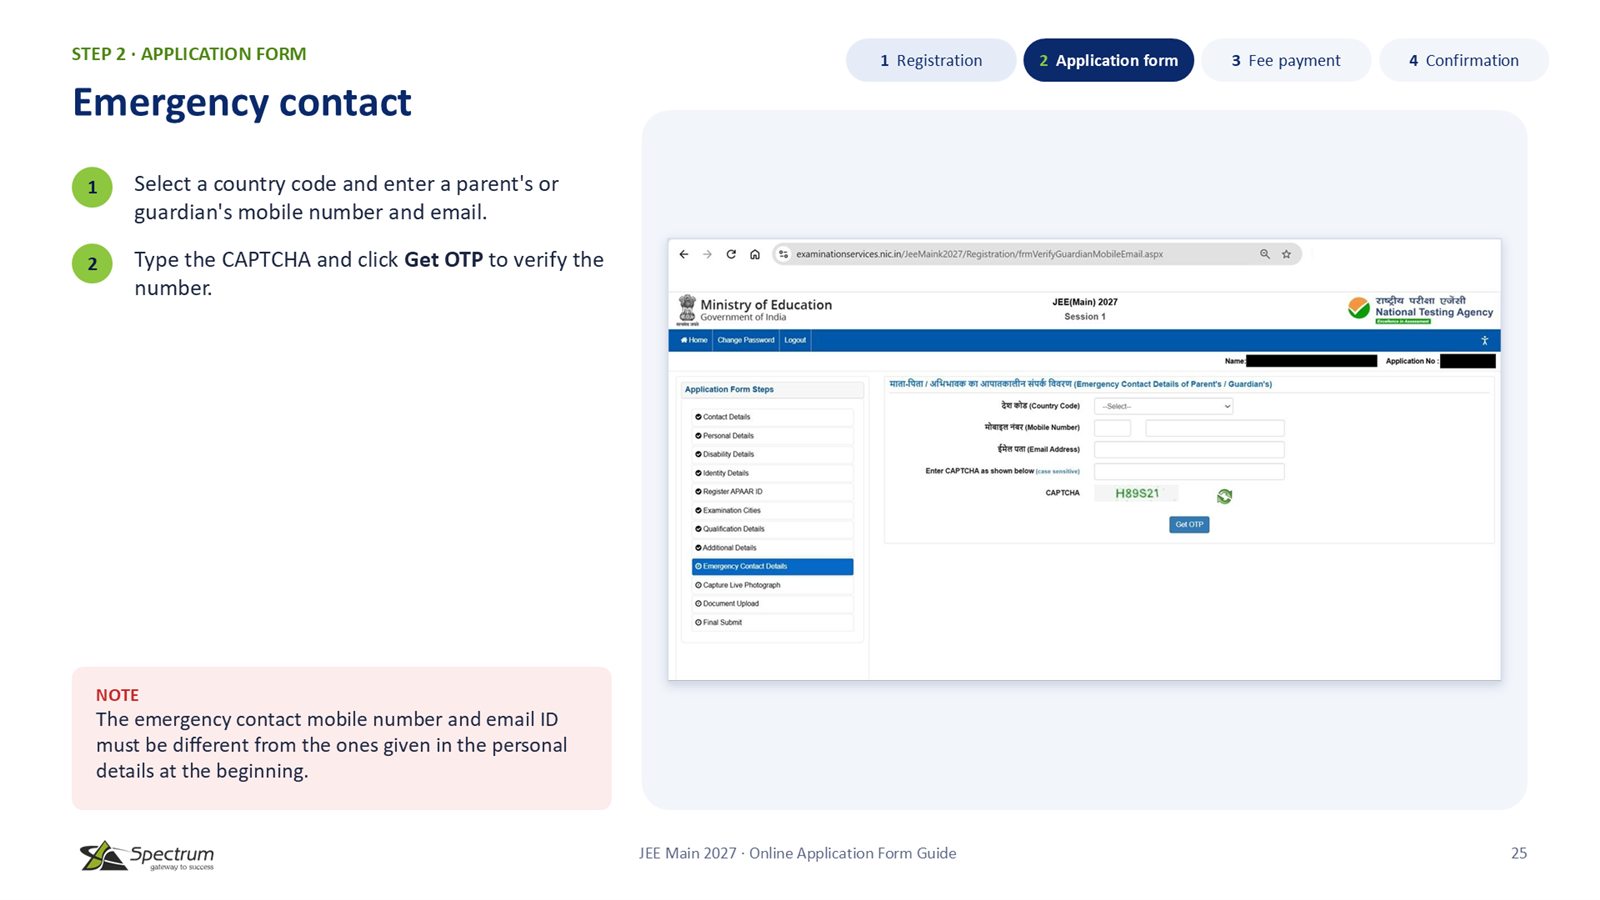The width and height of the screenshot is (1600, 900).
Task: Go to Disability Details step
Action: tap(772, 454)
